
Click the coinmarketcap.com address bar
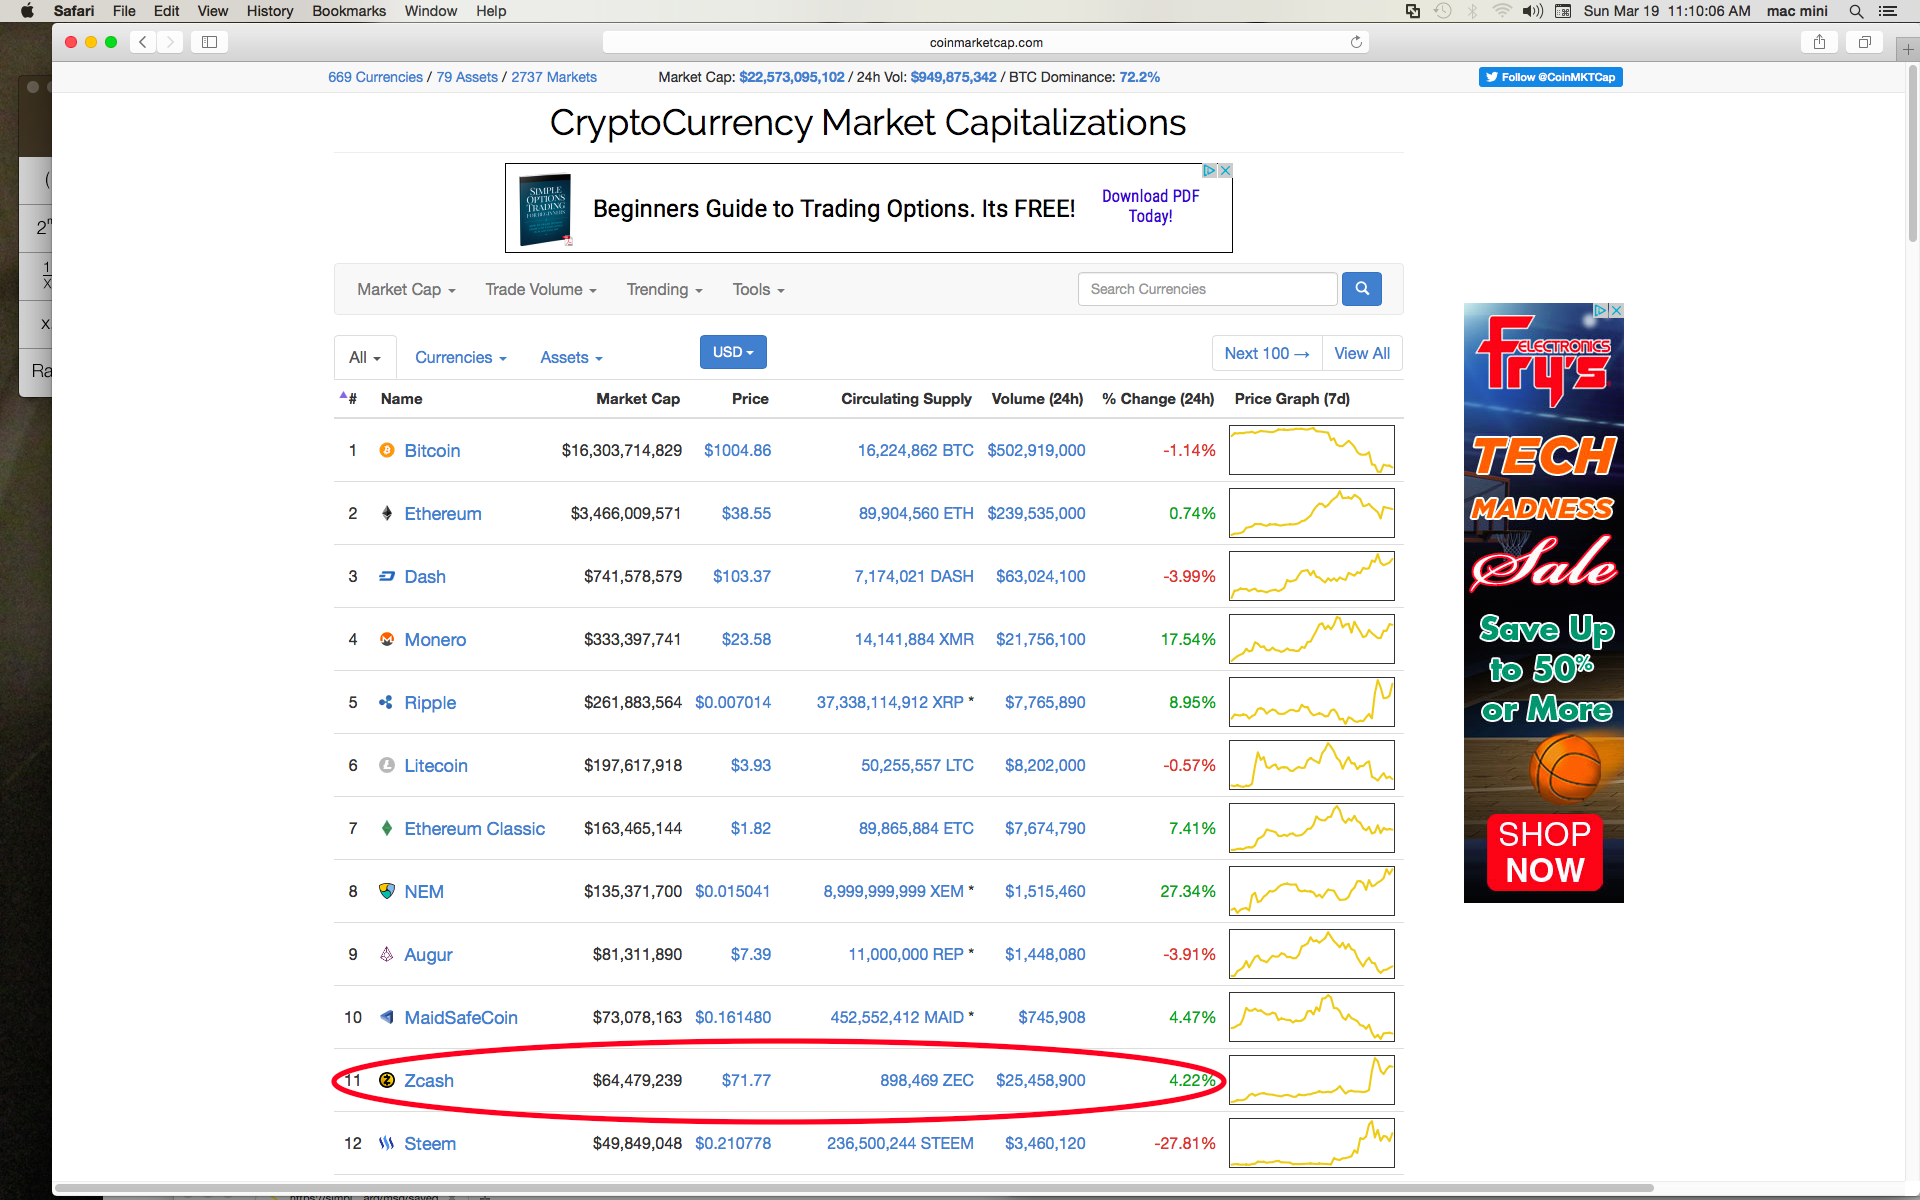pos(986,42)
